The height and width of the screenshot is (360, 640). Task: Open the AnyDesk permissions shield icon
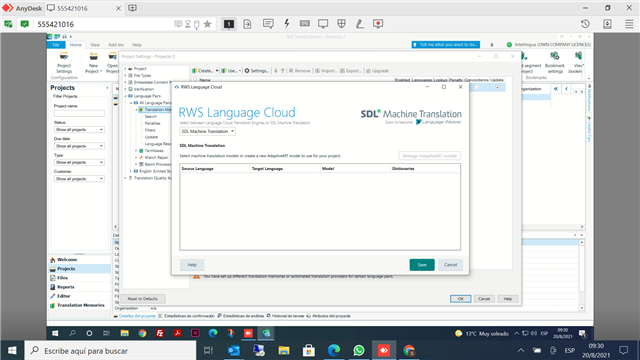pyautogui.click(x=341, y=24)
